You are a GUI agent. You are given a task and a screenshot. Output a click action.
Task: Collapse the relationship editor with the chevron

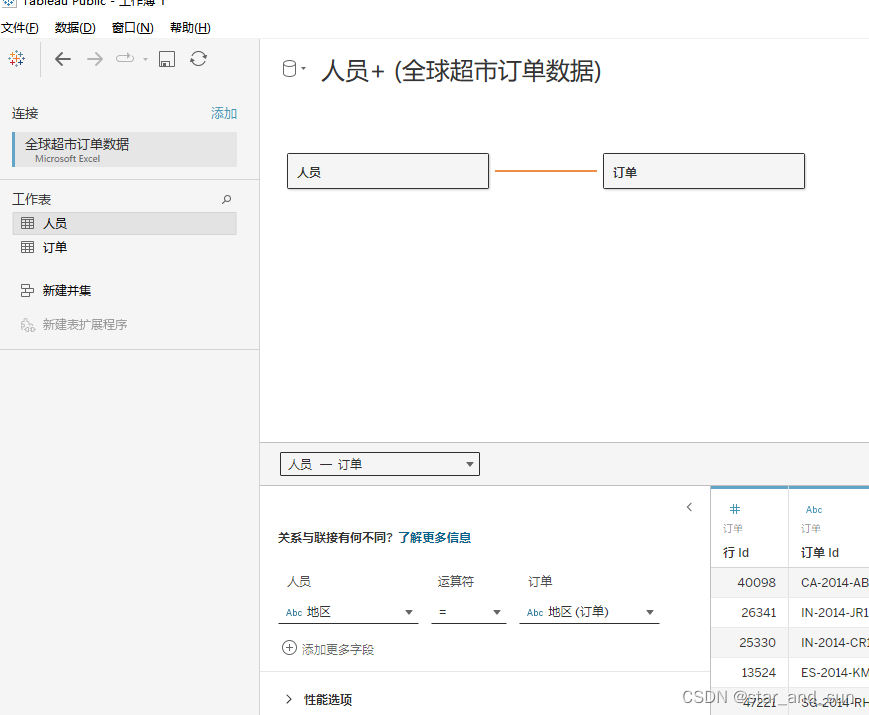click(689, 507)
